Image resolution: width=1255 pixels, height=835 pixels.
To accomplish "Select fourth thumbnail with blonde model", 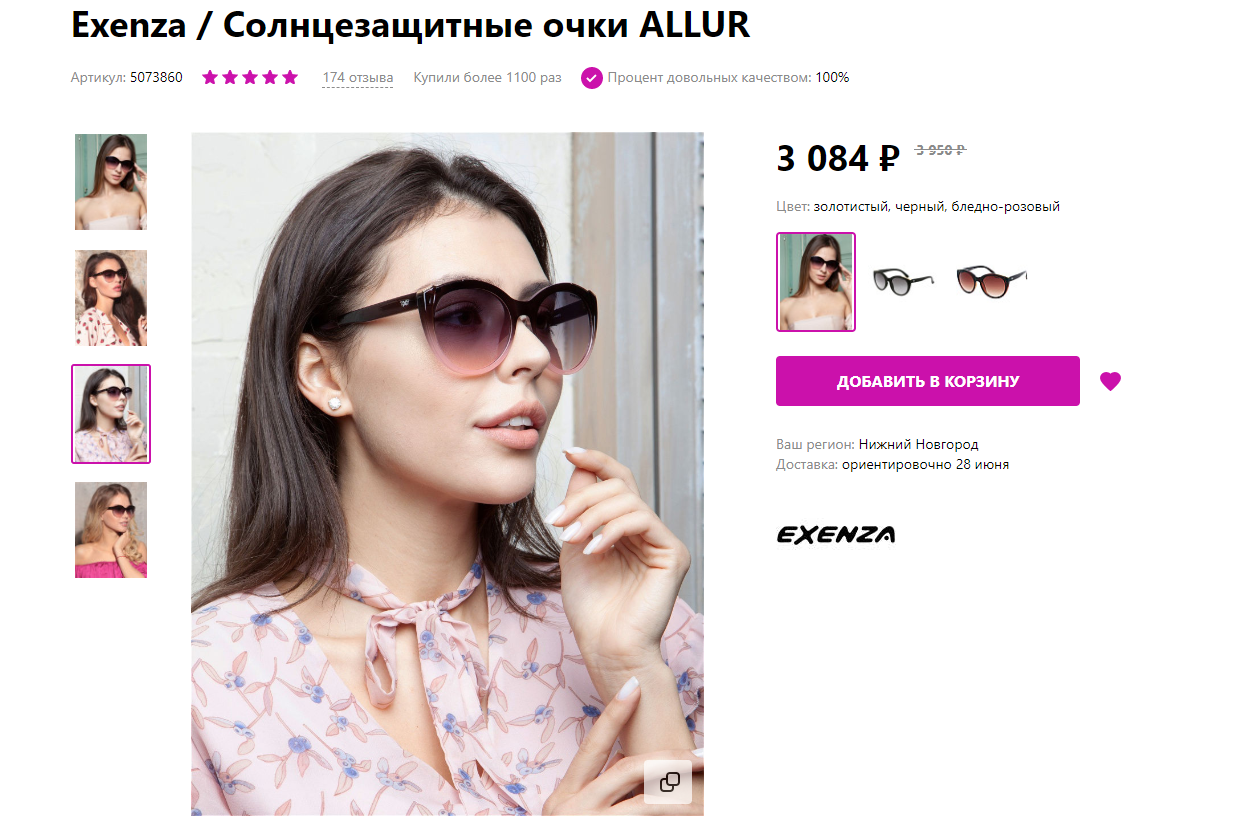I will [111, 530].
